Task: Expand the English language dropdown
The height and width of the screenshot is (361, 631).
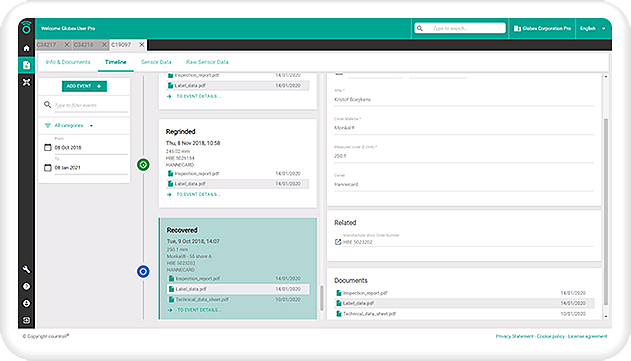Action: click(592, 28)
